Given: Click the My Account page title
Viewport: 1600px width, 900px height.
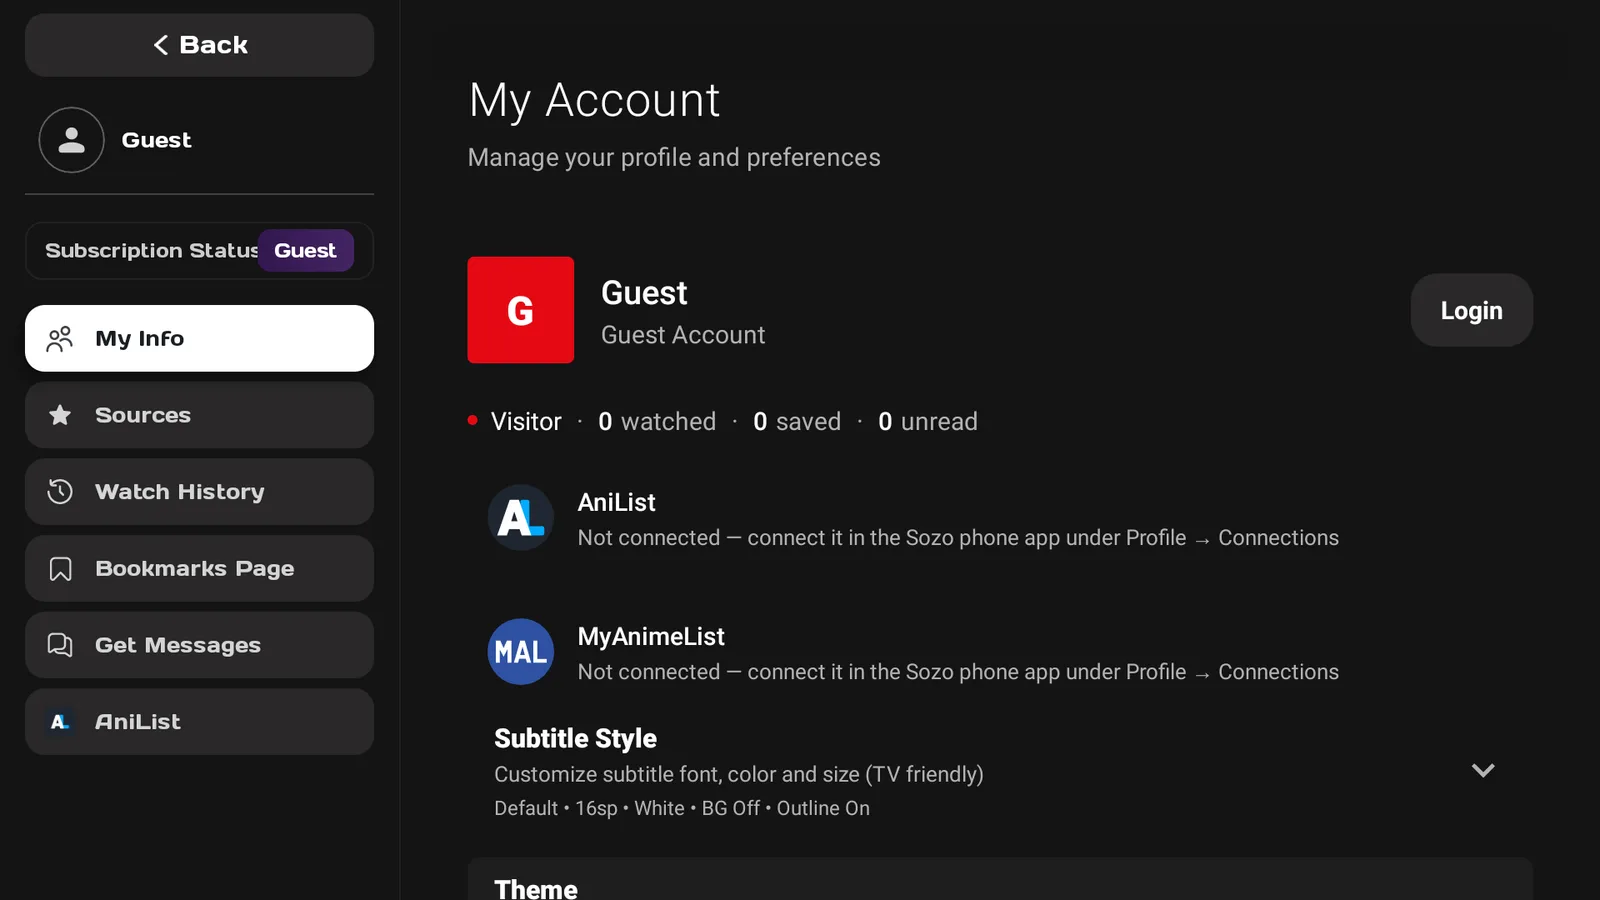Looking at the screenshot, I should coord(594,100).
